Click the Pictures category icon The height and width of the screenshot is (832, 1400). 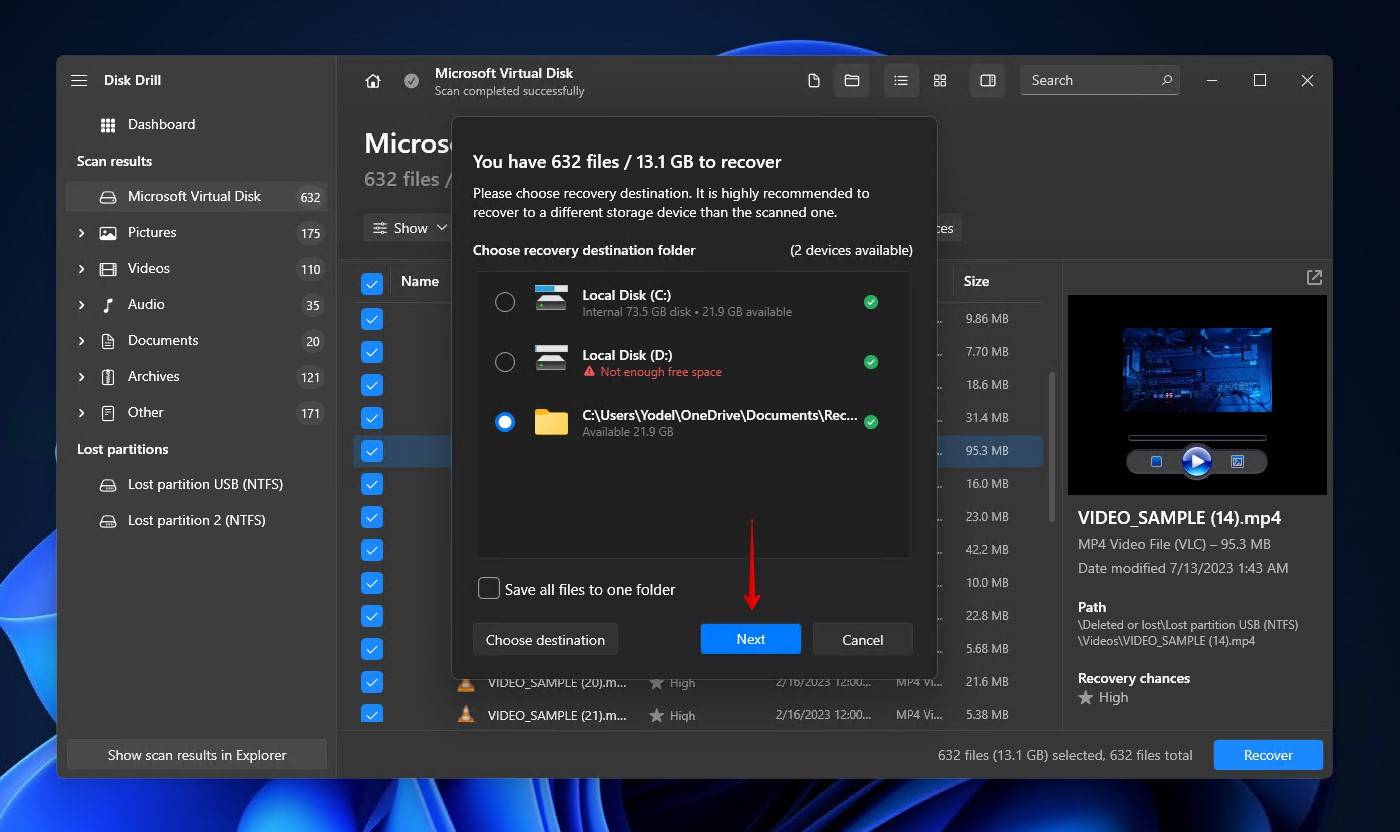(x=108, y=233)
